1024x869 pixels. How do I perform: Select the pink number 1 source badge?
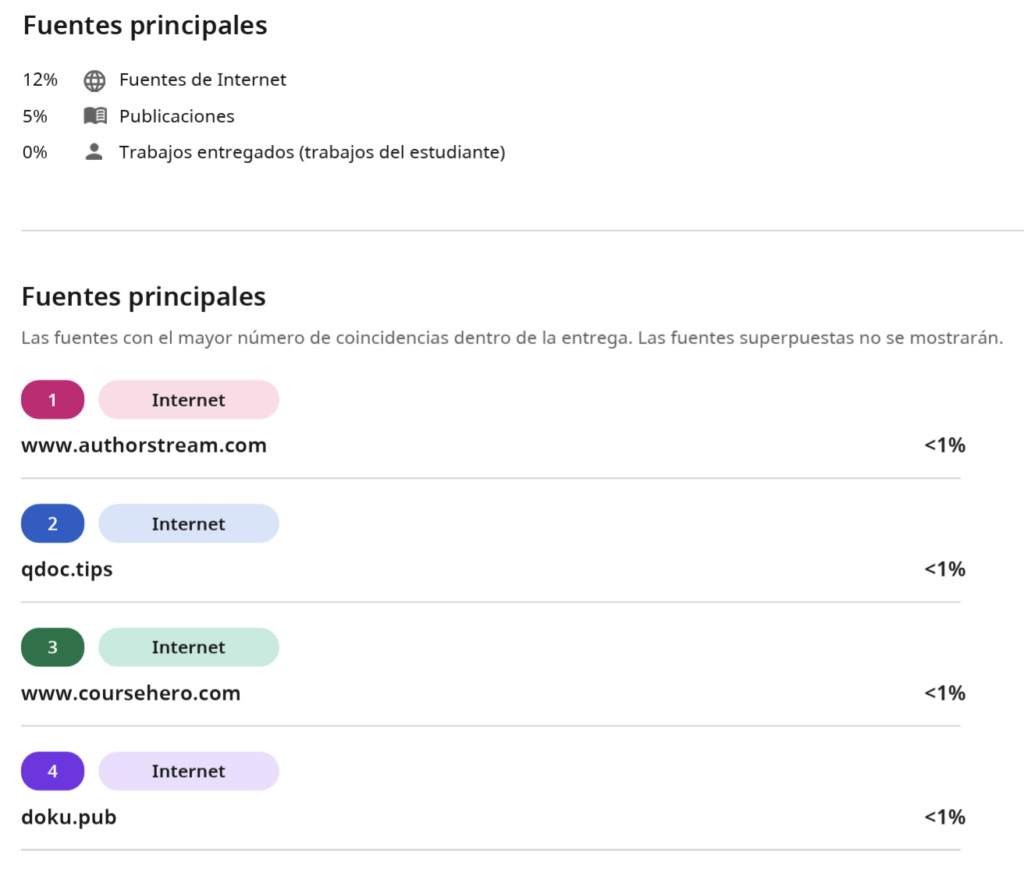53,400
